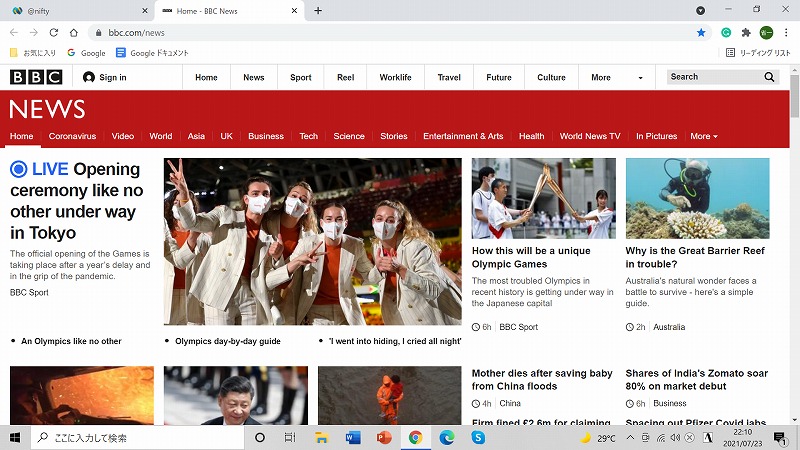Open 'An Olympics like no other' link
This screenshot has width=800, height=450.
[71, 341]
